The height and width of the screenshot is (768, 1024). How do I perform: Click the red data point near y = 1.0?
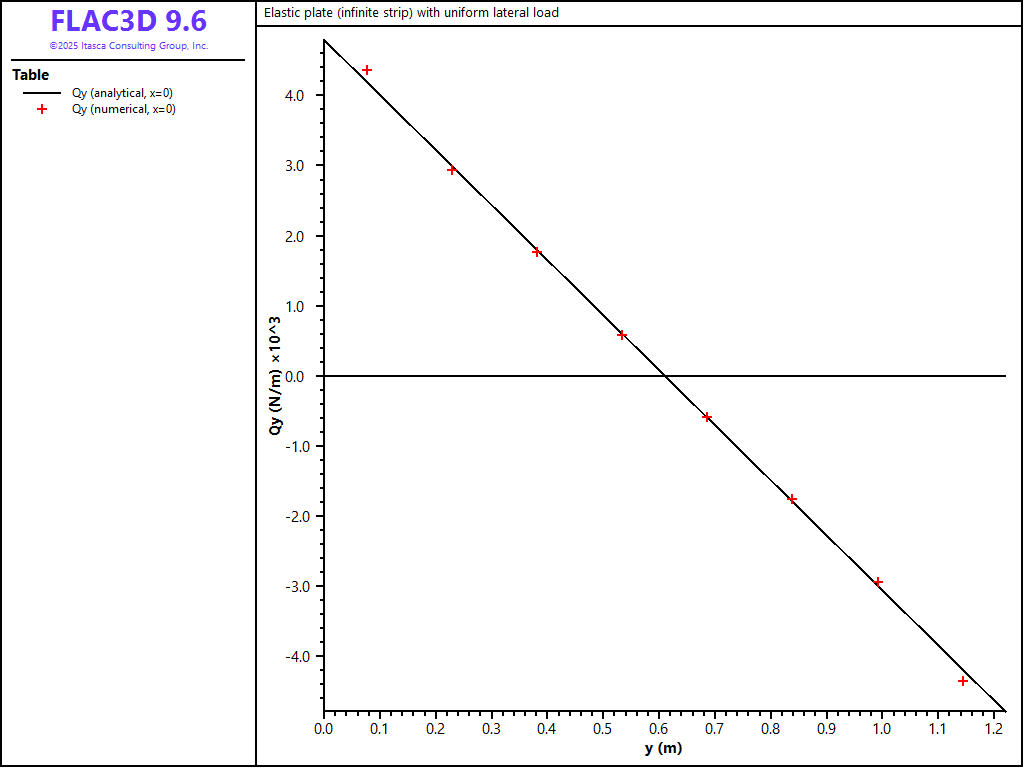click(x=878, y=582)
